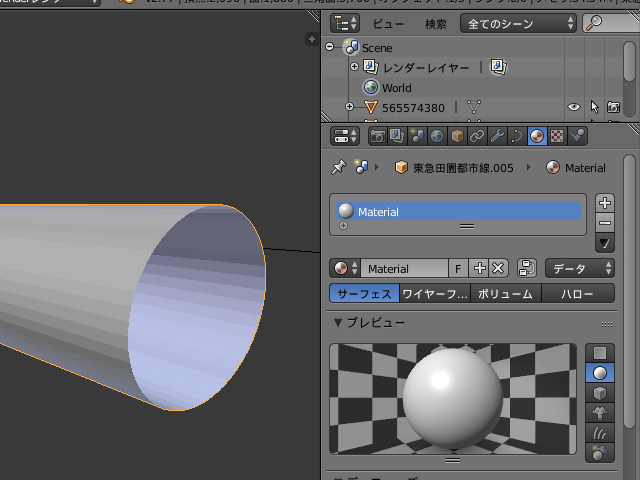This screenshot has height=480, width=640.
Task: Toggle selectability cursor for 565574380
Action: pyautogui.click(x=594, y=107)
